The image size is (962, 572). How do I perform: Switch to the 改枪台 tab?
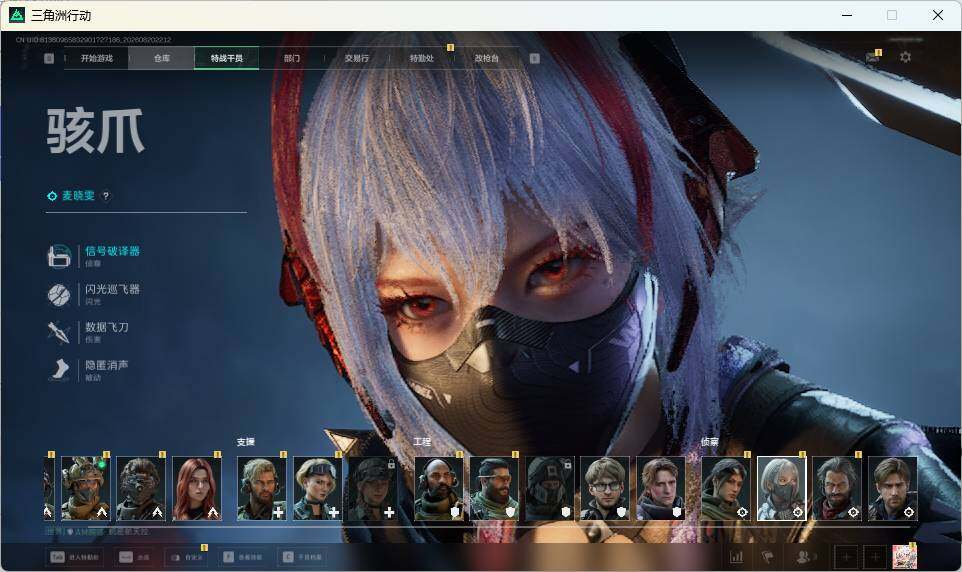[x=487, y=58]
